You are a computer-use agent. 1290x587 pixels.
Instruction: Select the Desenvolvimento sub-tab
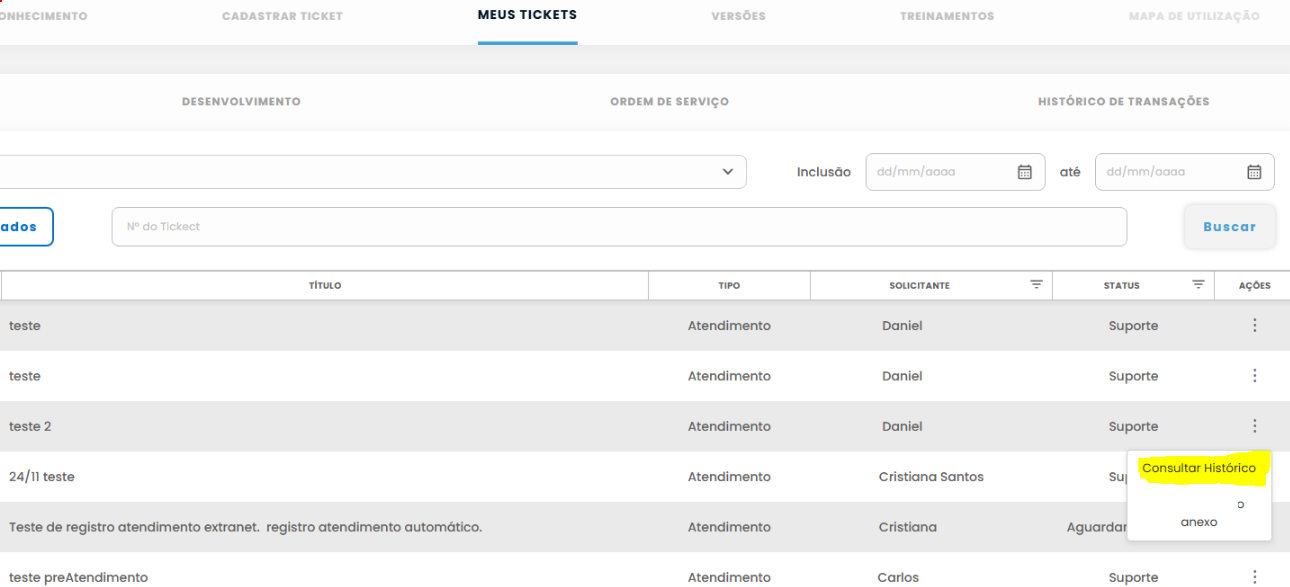241,102
